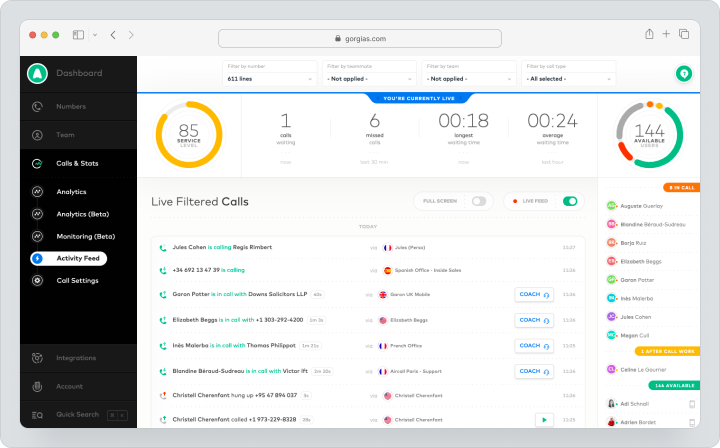Click Coach button for Garon Potter call
This screenshot has width=720, height=448.
pos(534,294)
